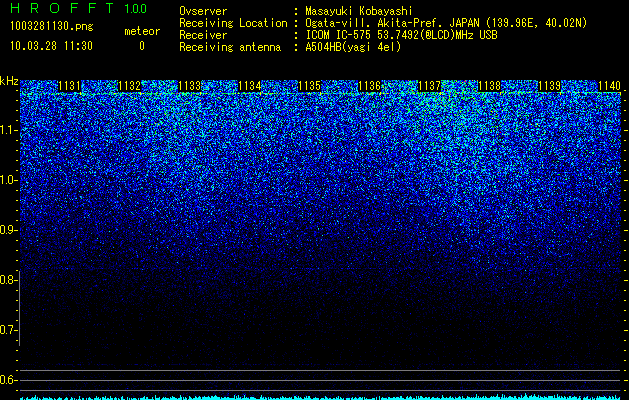Click the ICOM IC-575 receiver text

401,35
